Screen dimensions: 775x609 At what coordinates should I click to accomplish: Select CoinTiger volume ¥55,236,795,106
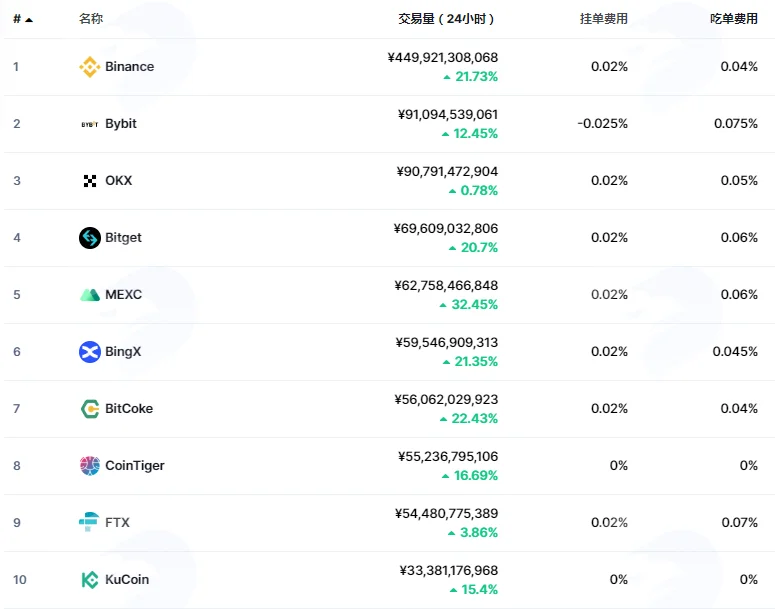pos(448,456)
